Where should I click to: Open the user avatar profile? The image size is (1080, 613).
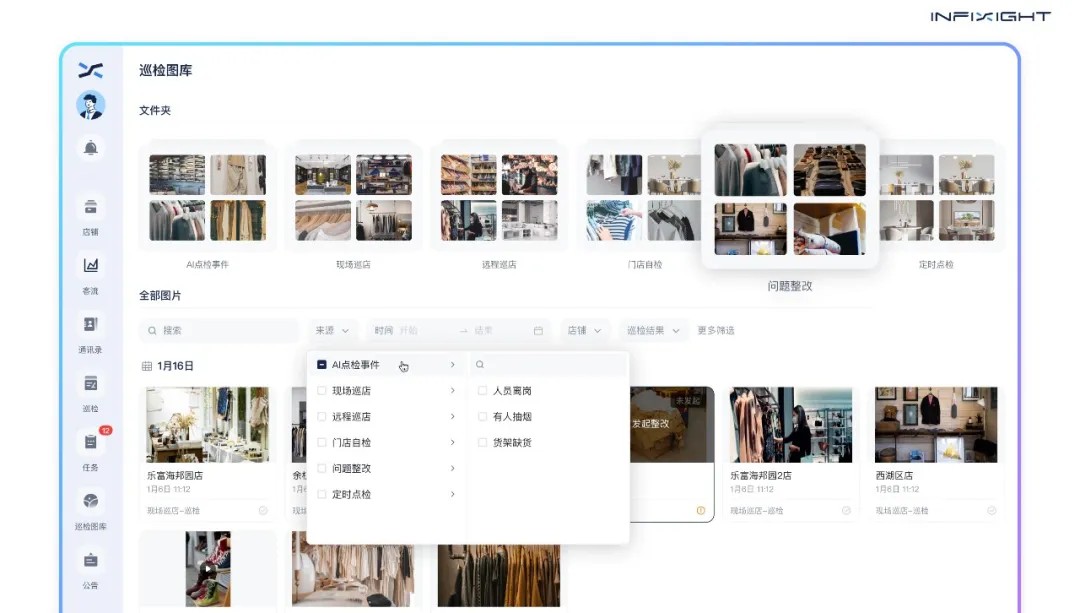coord(90,105)
